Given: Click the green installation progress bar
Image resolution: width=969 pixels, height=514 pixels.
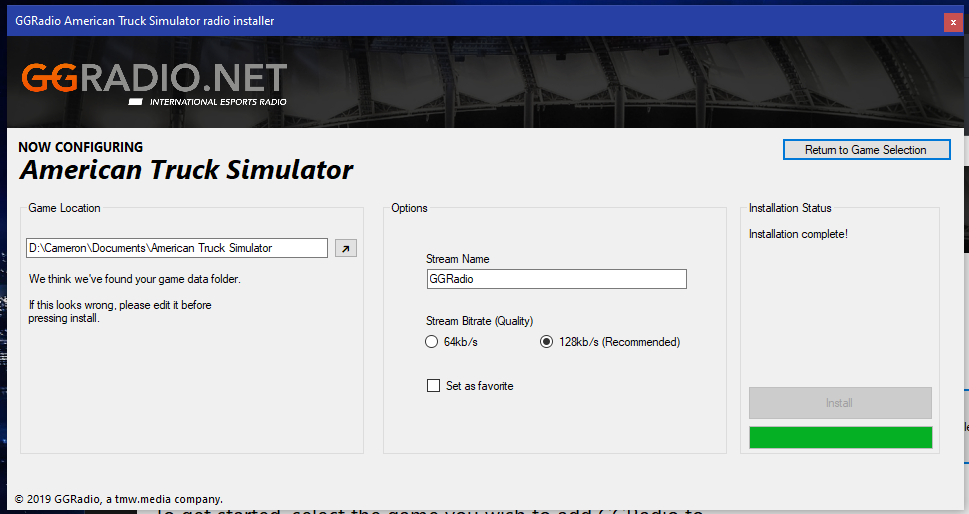Looking at the screenshot, I should 840,437.
